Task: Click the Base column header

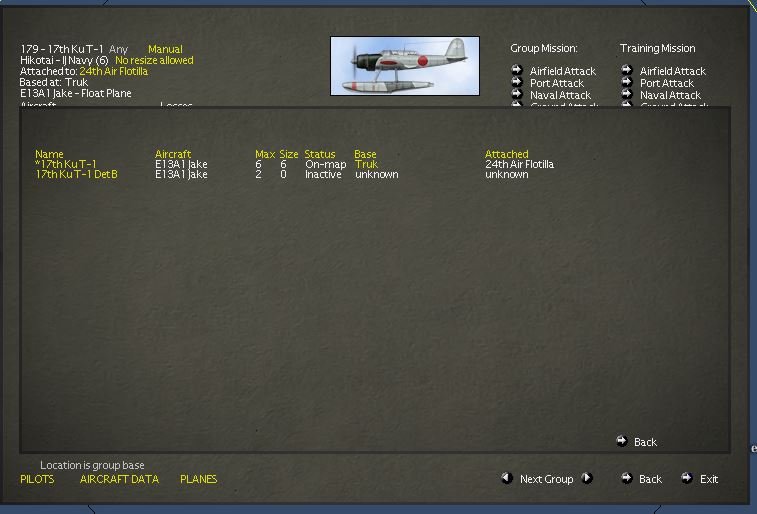Action: [x=365, y=154]
